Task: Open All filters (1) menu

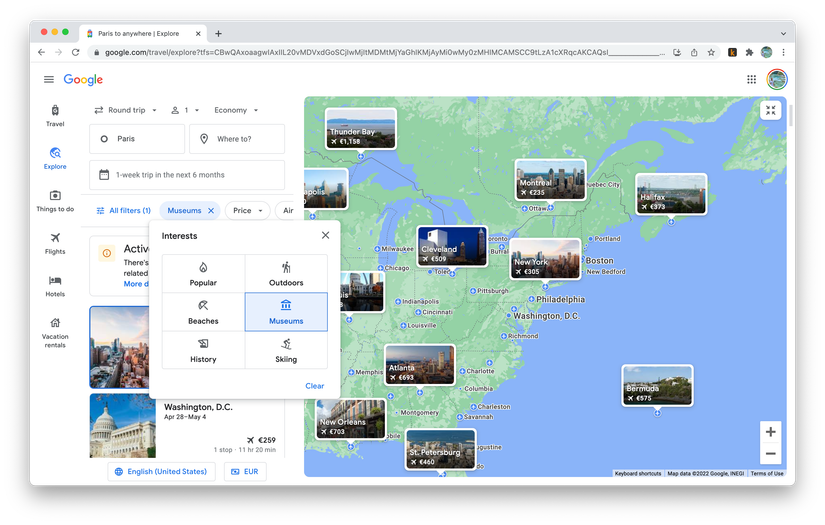Action: coord(123,211)
